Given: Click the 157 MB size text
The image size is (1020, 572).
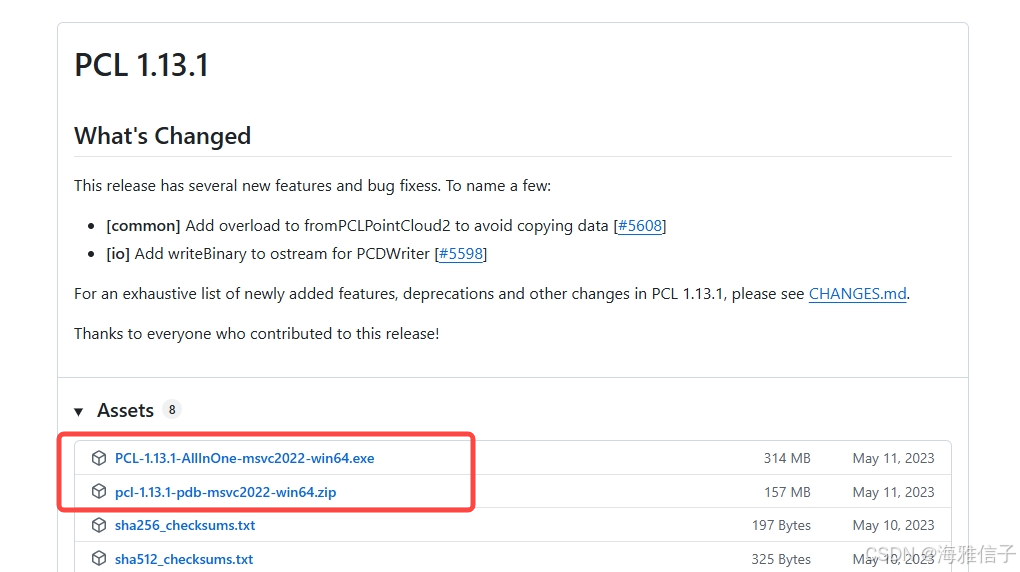Looking at the screenshot, I should (787, 492).
